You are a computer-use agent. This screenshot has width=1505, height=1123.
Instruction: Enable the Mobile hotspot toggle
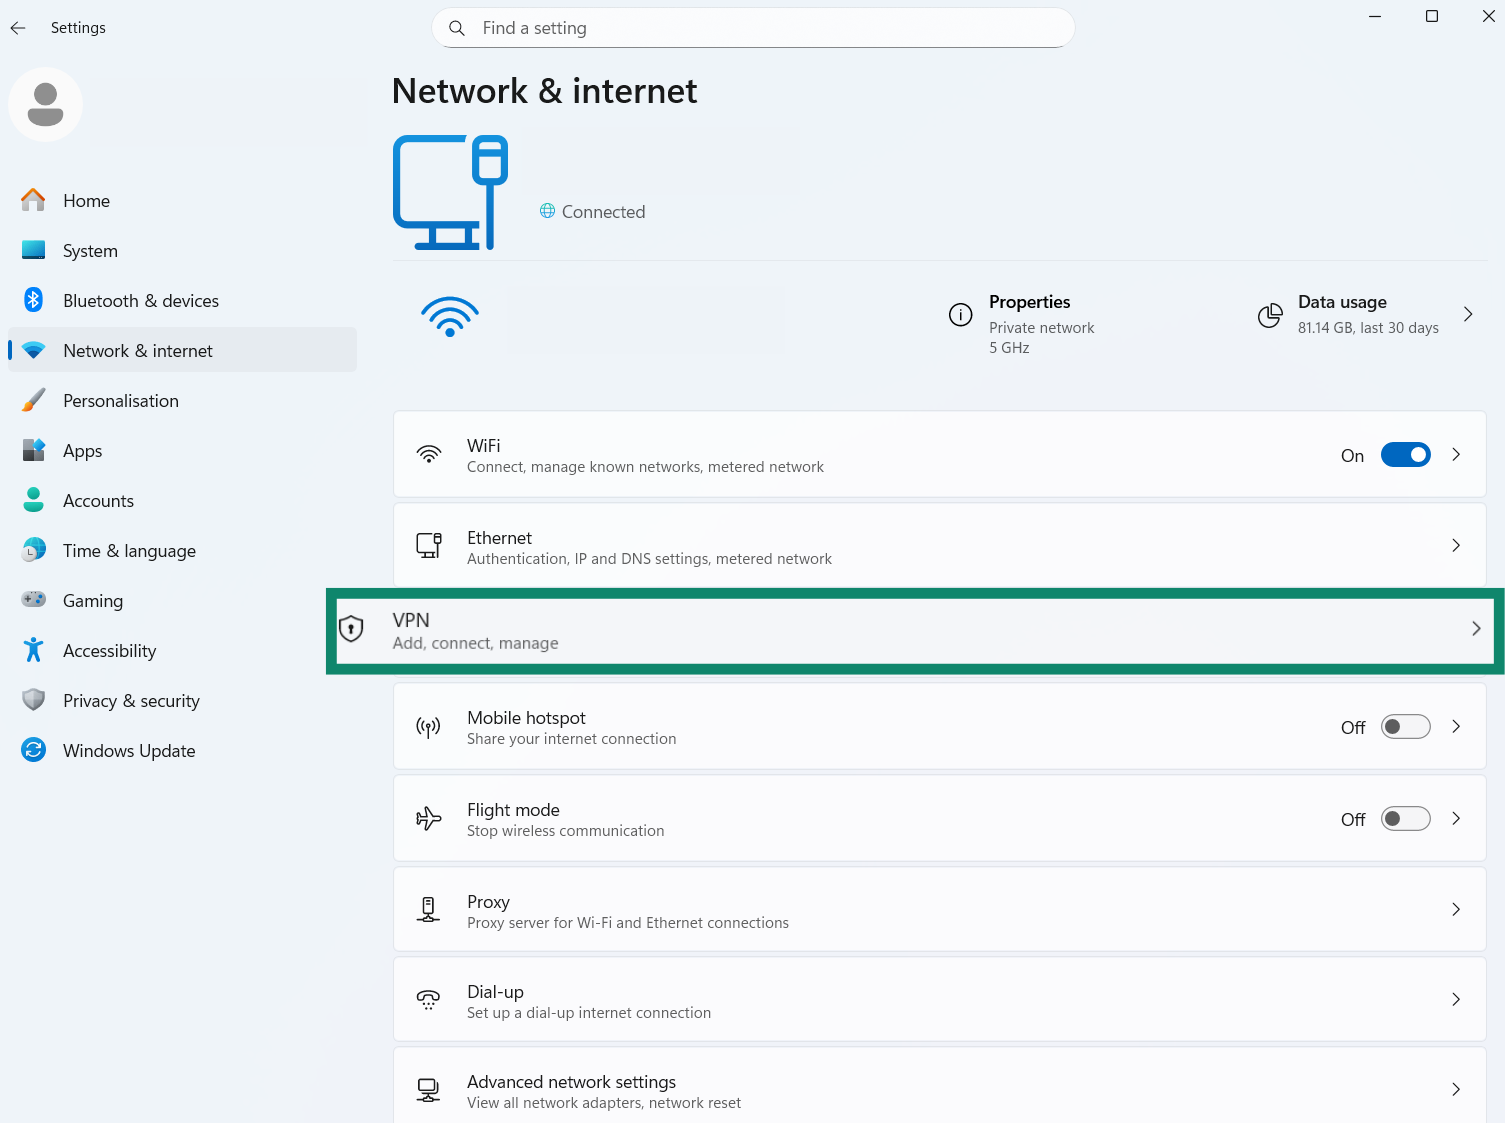click(x=1405, y=727)
